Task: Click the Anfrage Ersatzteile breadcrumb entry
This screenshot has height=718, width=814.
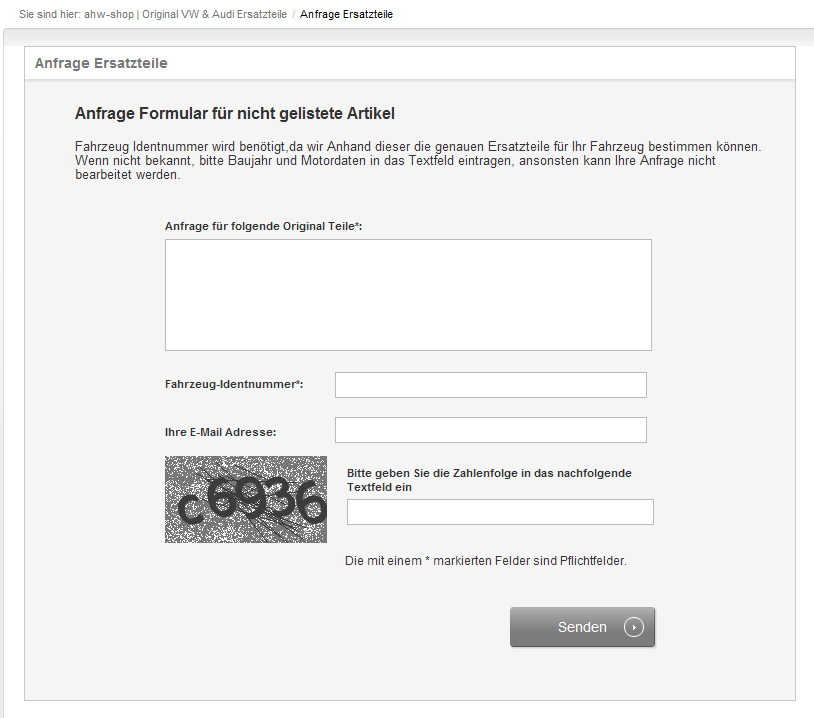Action: click(346, 15)
